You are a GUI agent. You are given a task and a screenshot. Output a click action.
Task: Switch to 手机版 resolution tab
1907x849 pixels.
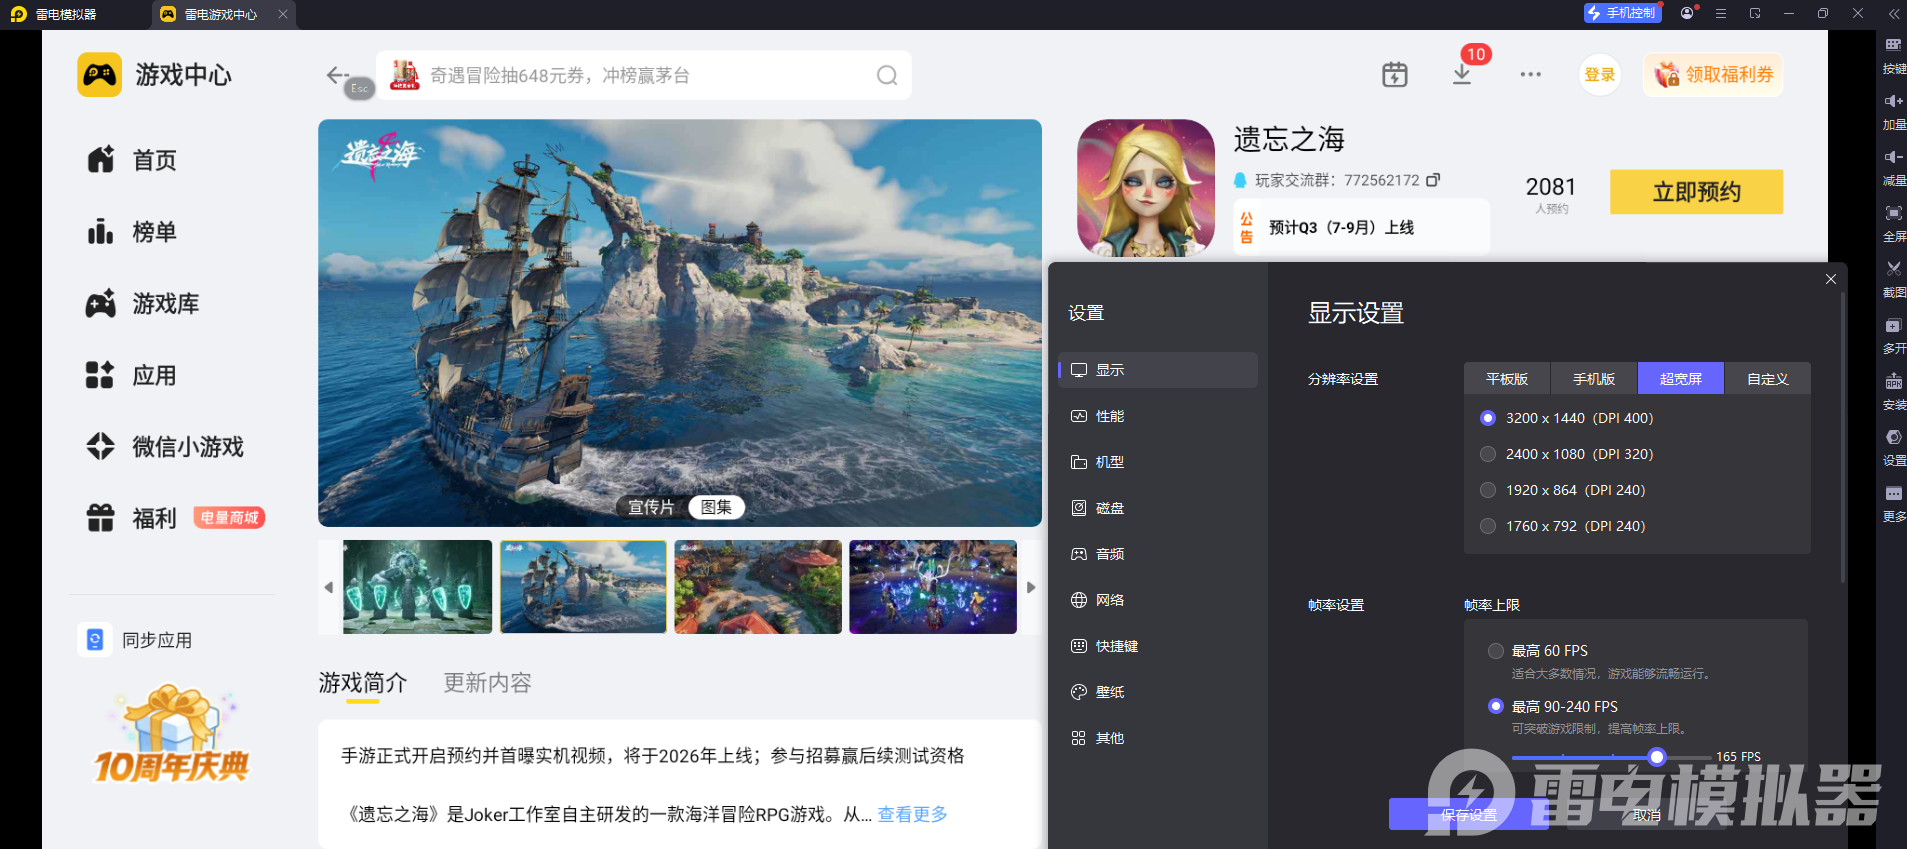(x=1594, y=379)
